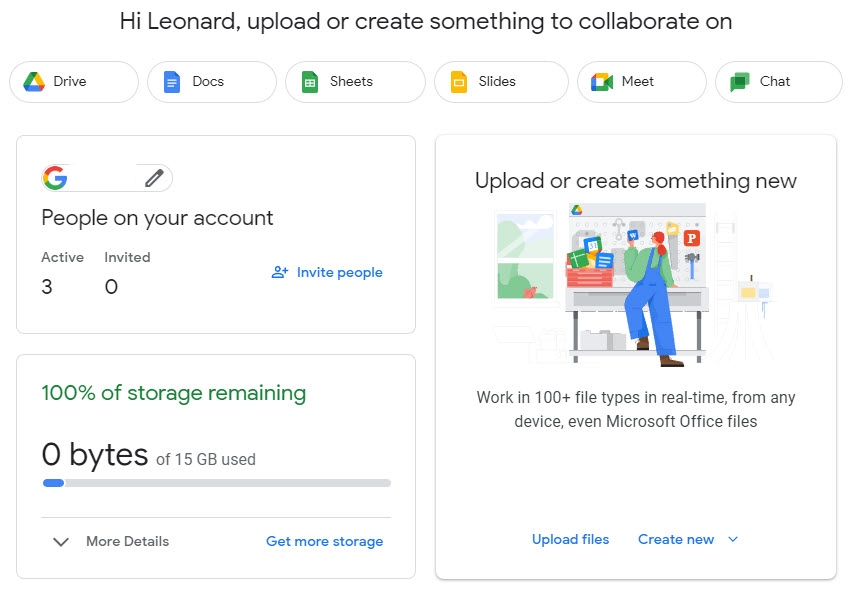Click the storage usage progress bar
The width and height of the screenshot is (848, 590).
pos(216,483)
